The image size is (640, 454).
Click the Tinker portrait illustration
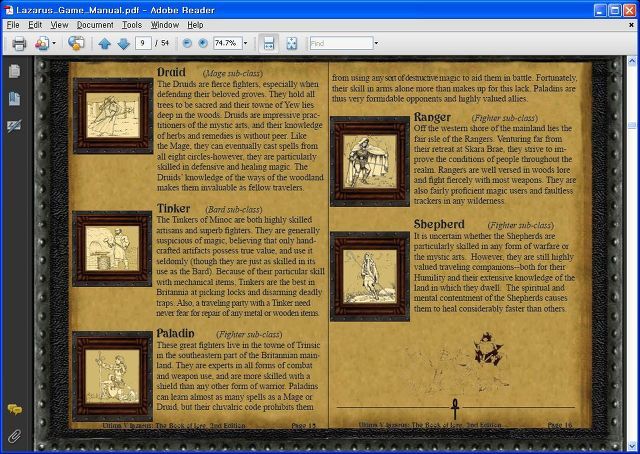pyautogui.click(x=112, y=249)
